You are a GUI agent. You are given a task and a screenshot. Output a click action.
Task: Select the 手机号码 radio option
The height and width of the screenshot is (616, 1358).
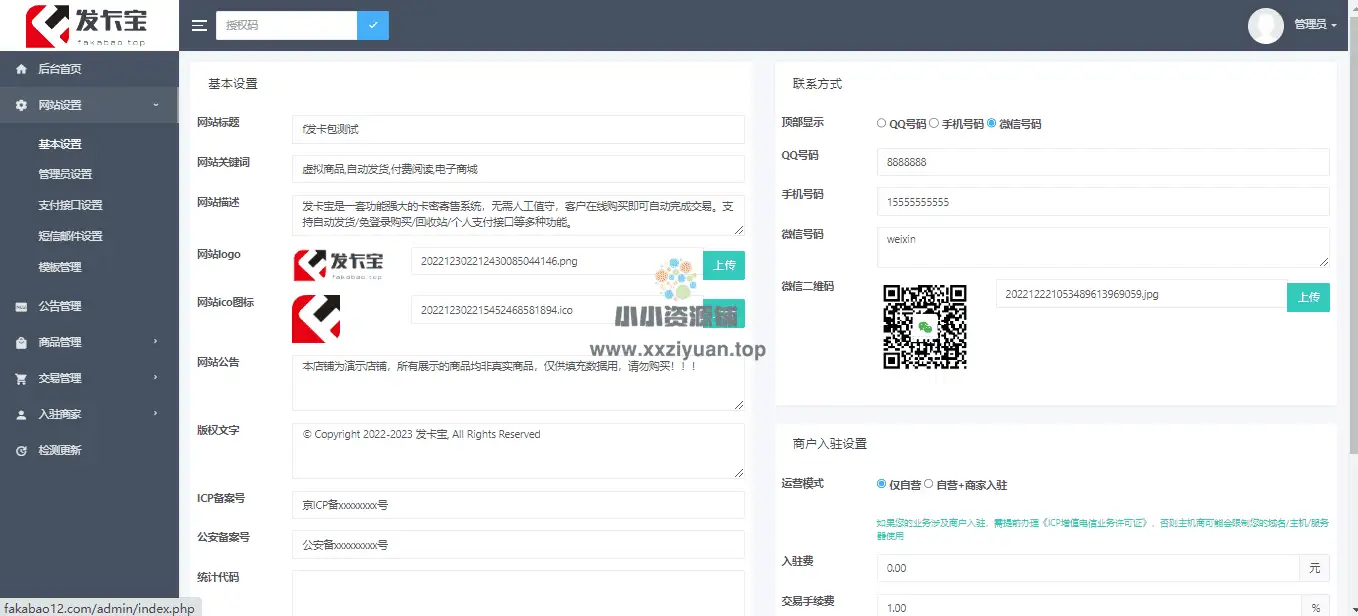[x=933, y=124]
